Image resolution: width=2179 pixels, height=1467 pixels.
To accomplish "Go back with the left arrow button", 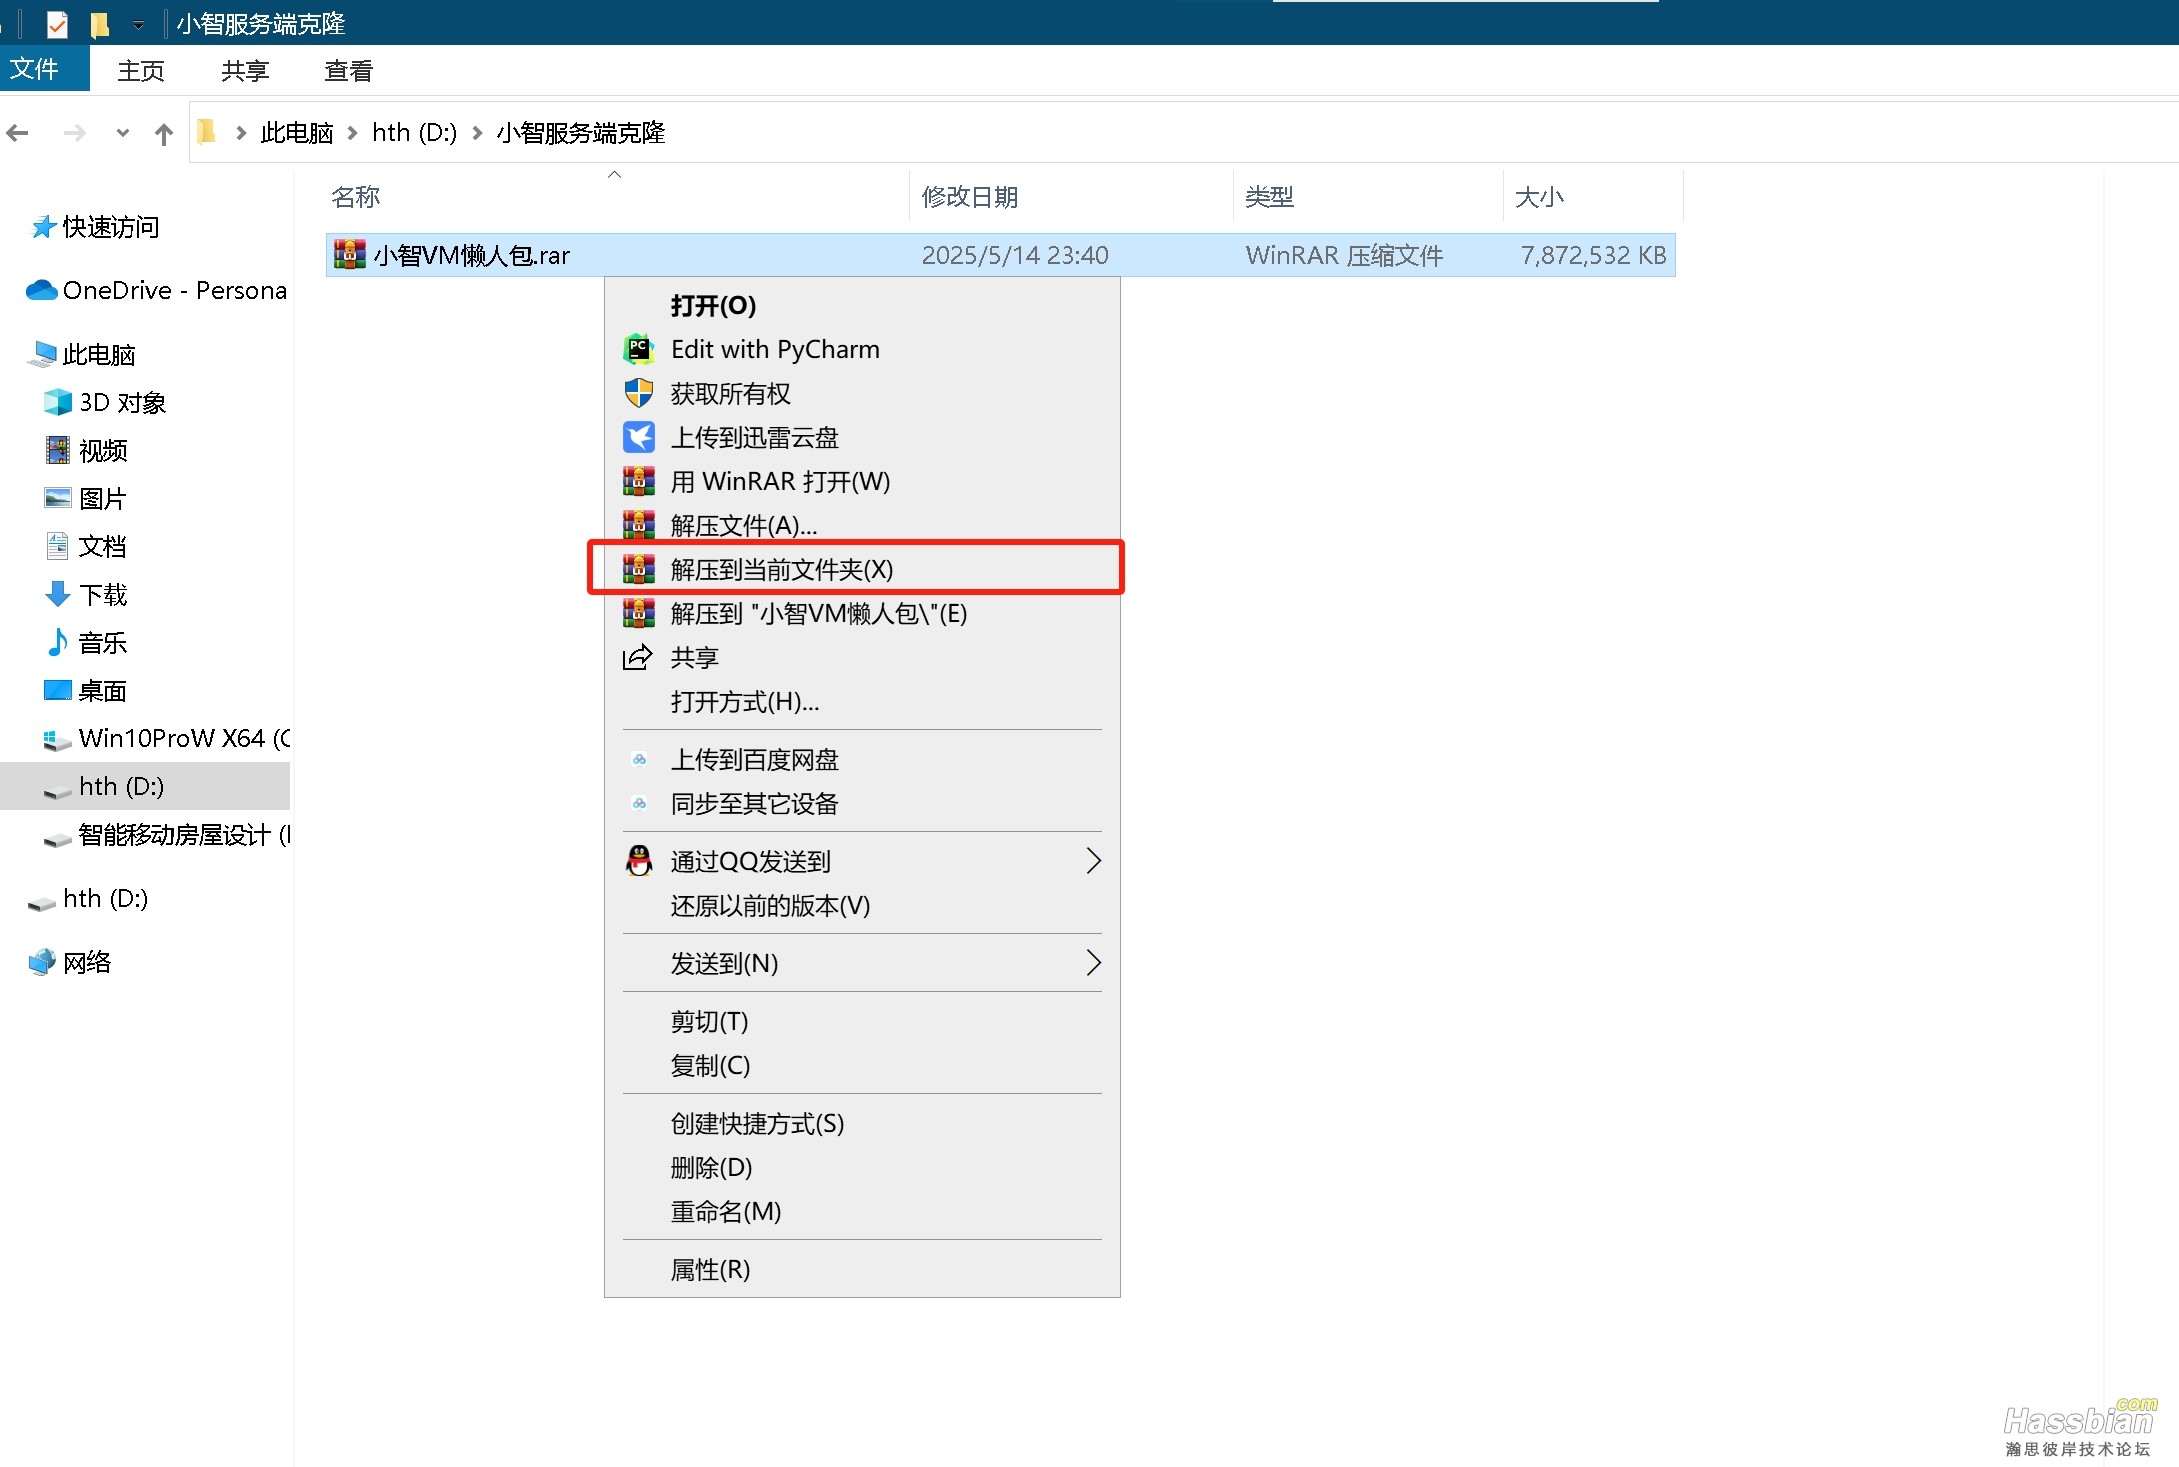I will click(x=18, y=132).
